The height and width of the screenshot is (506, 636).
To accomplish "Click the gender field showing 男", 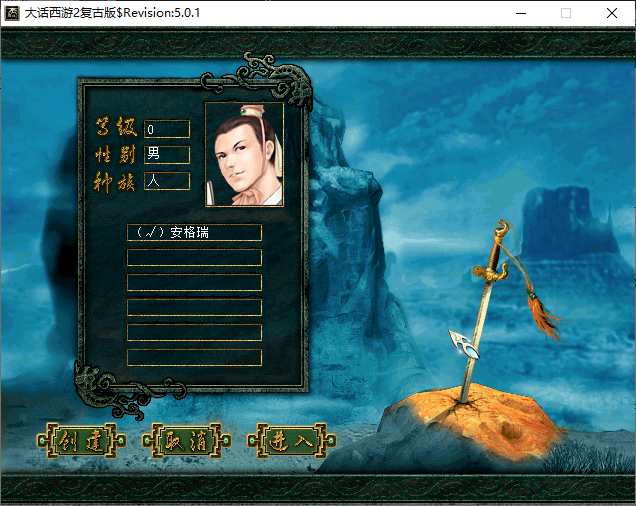I will point(166,154).
